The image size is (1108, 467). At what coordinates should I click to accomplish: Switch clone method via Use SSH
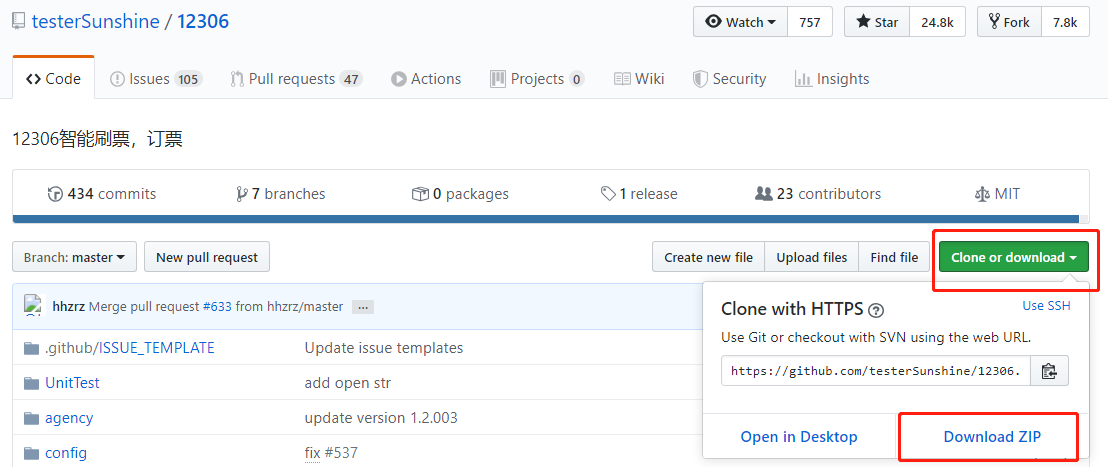[1047, 306]
